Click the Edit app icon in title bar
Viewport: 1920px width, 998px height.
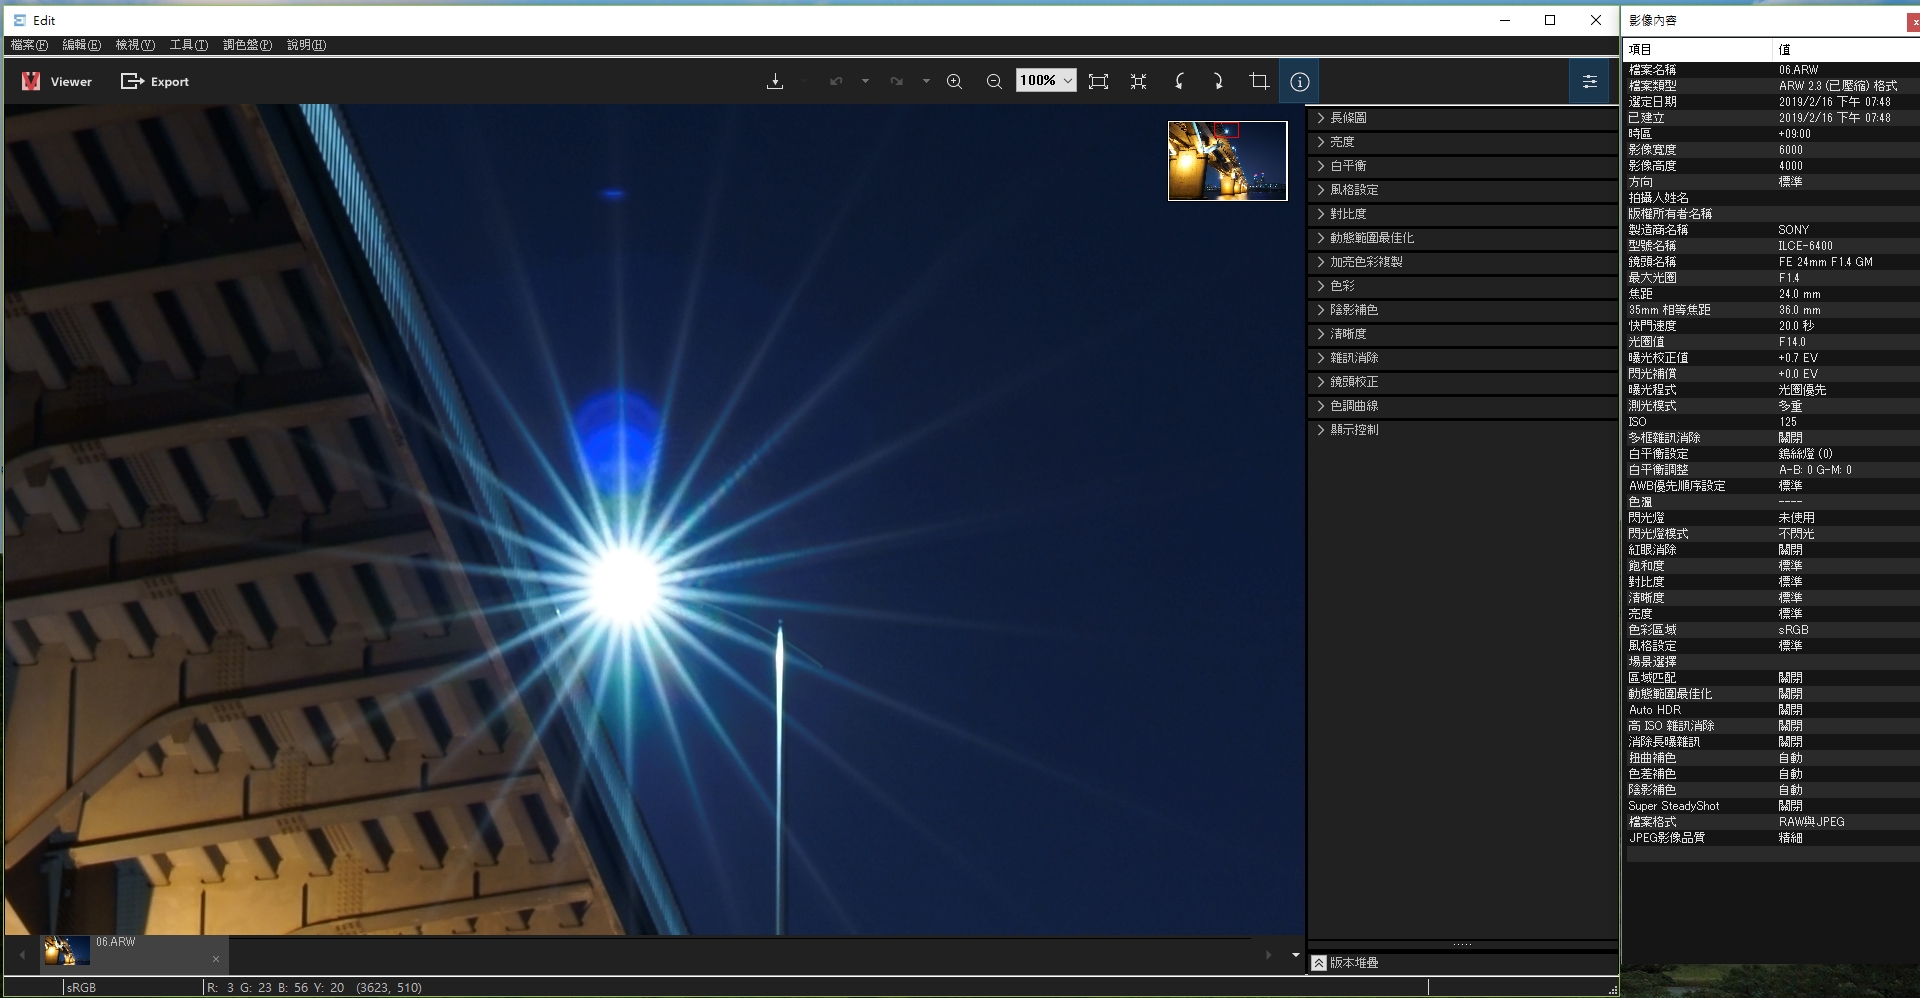19,20
